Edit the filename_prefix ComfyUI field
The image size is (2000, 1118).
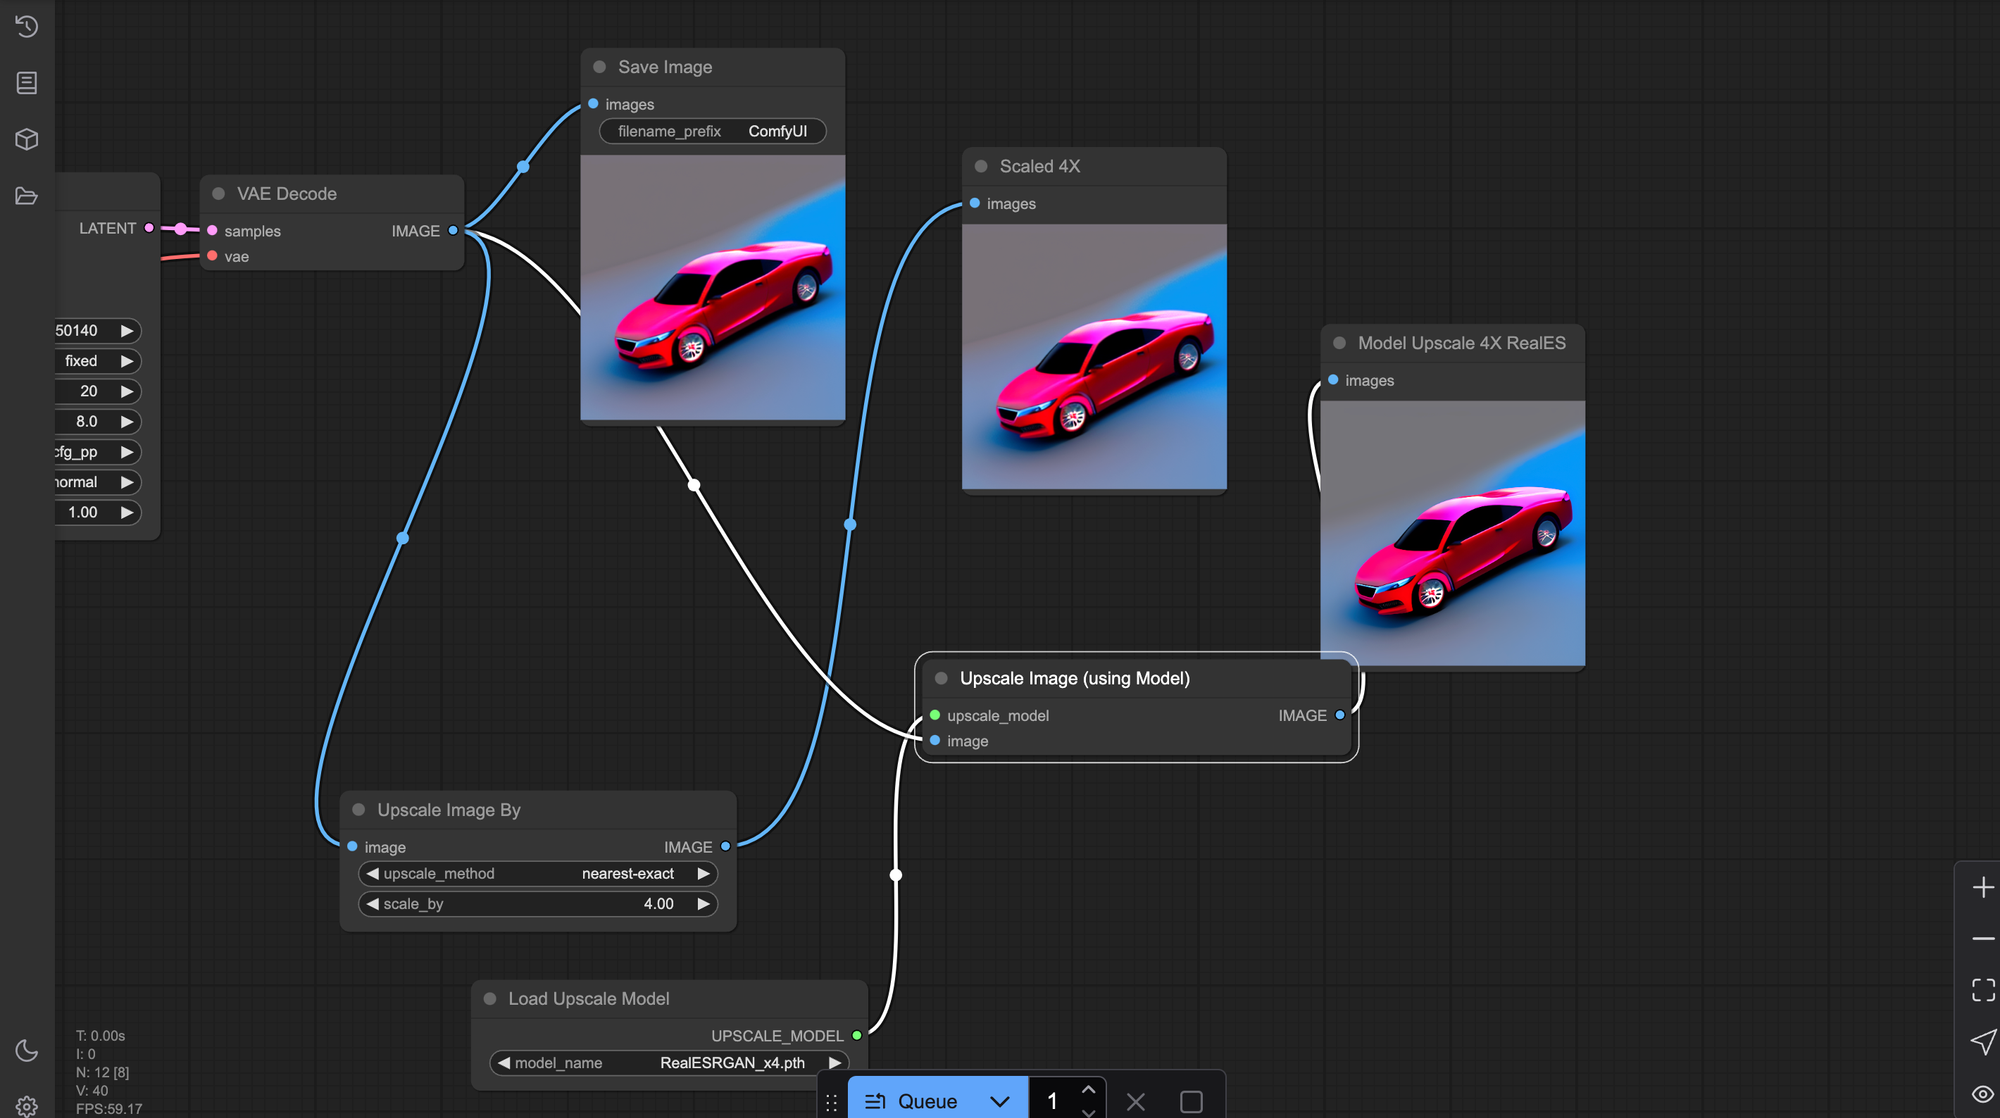[712, 131]
